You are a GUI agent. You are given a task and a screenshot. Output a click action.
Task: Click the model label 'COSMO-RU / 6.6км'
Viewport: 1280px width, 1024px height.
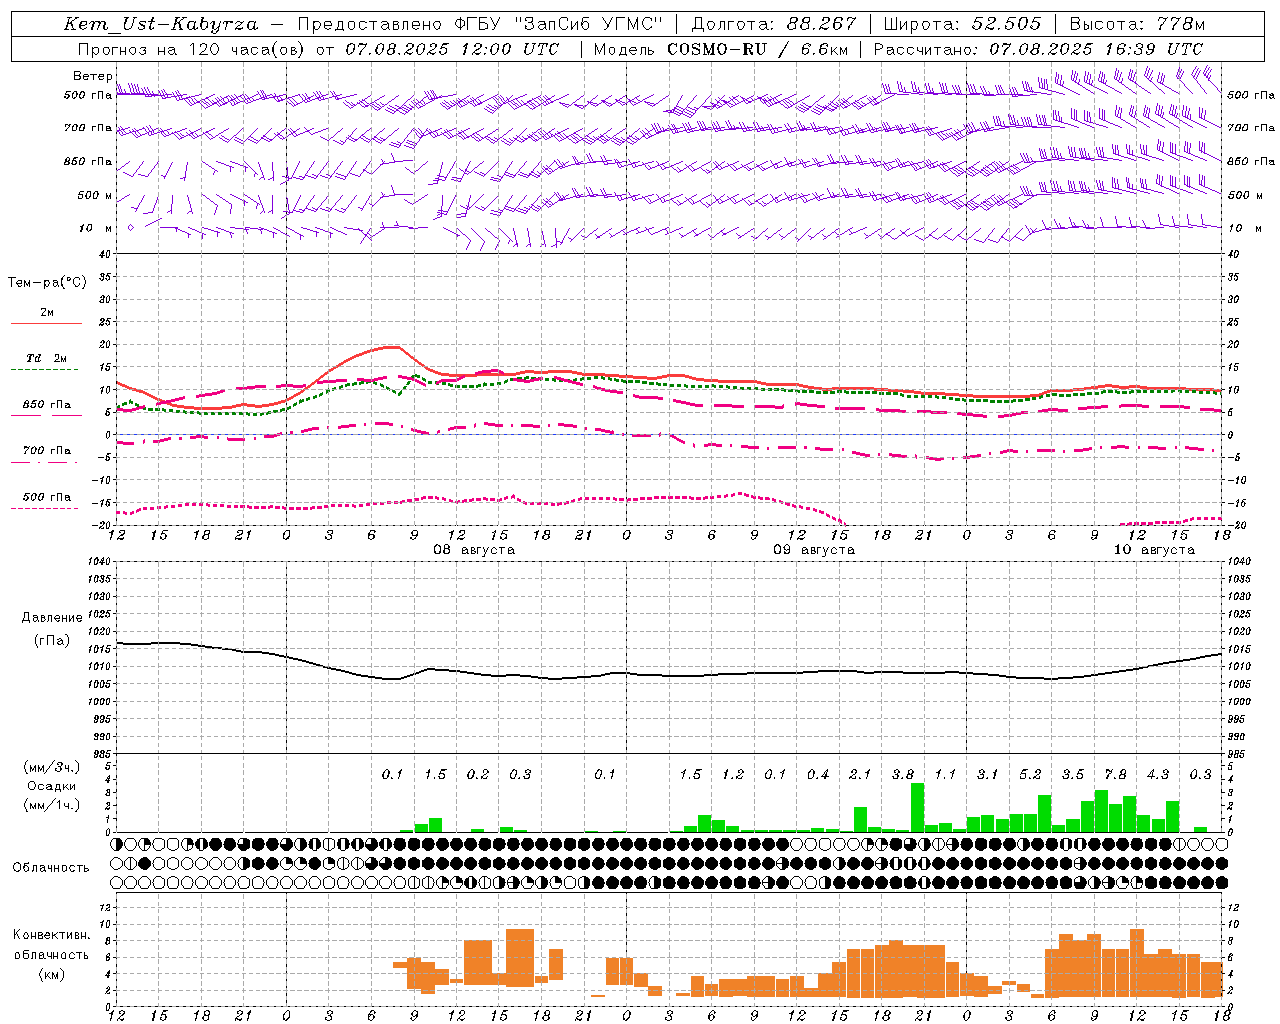click(757, 49)
